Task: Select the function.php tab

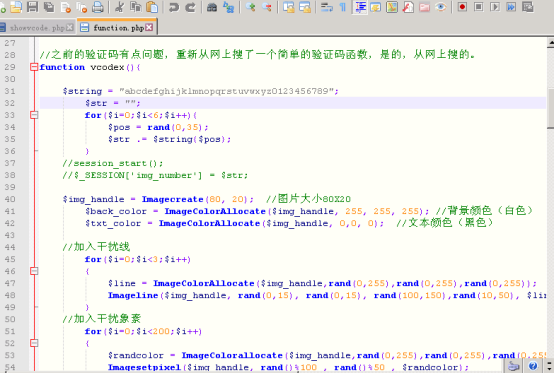Action: (x=118, y=28)
